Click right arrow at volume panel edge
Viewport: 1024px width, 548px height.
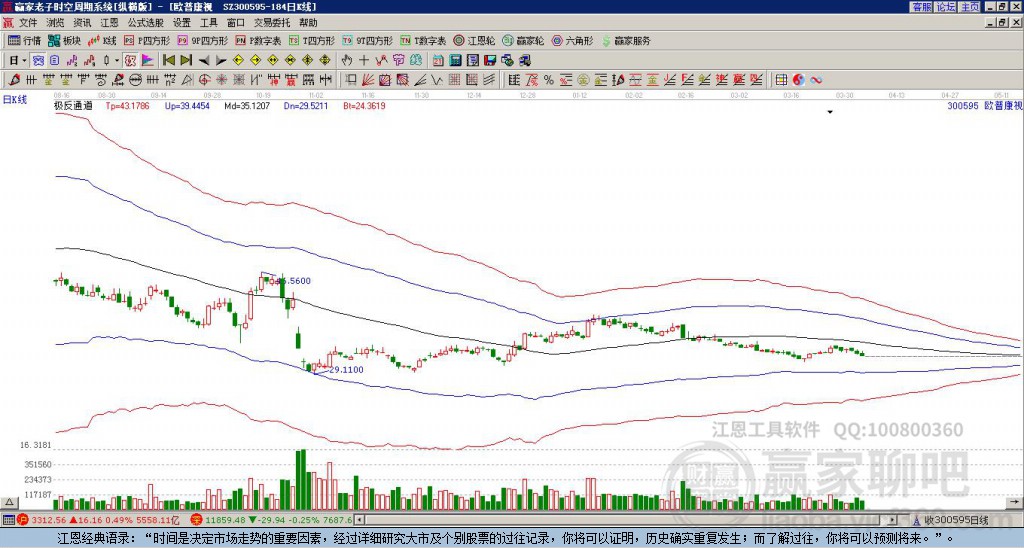(x=1014, y=502)
